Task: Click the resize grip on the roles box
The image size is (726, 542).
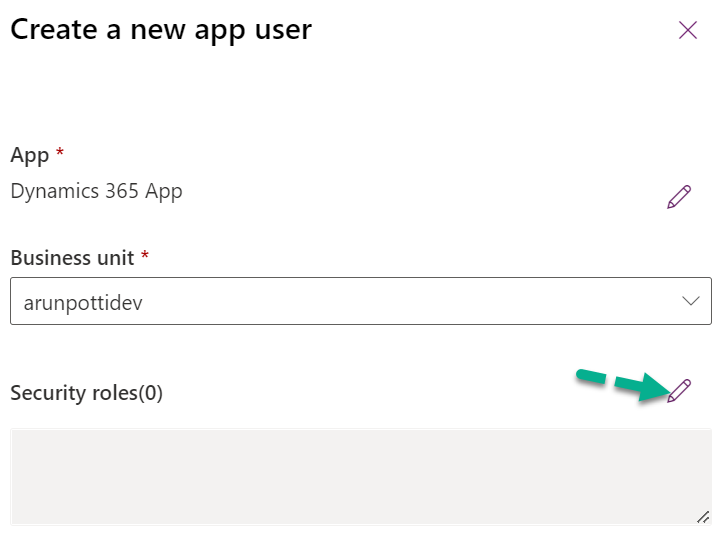Action: (703, 516)
